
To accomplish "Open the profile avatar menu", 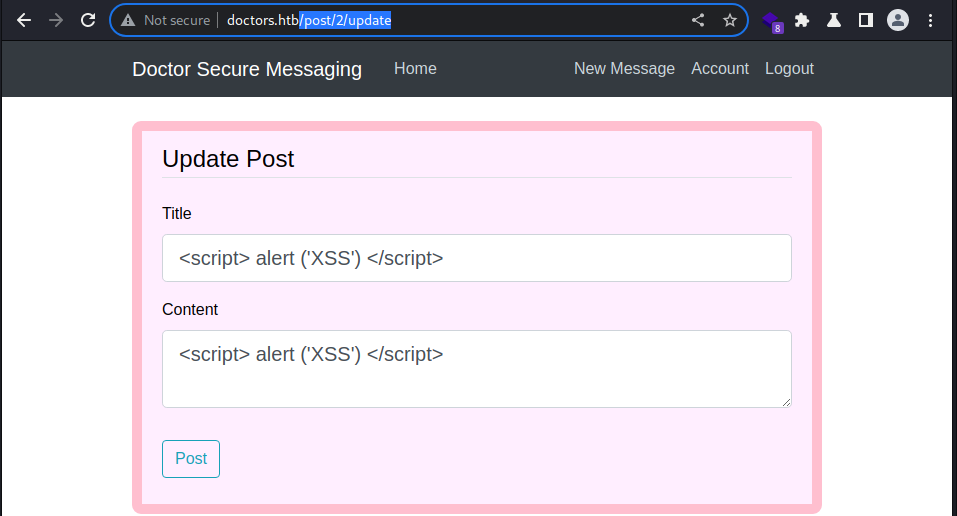I will click(x=898, y=20).
